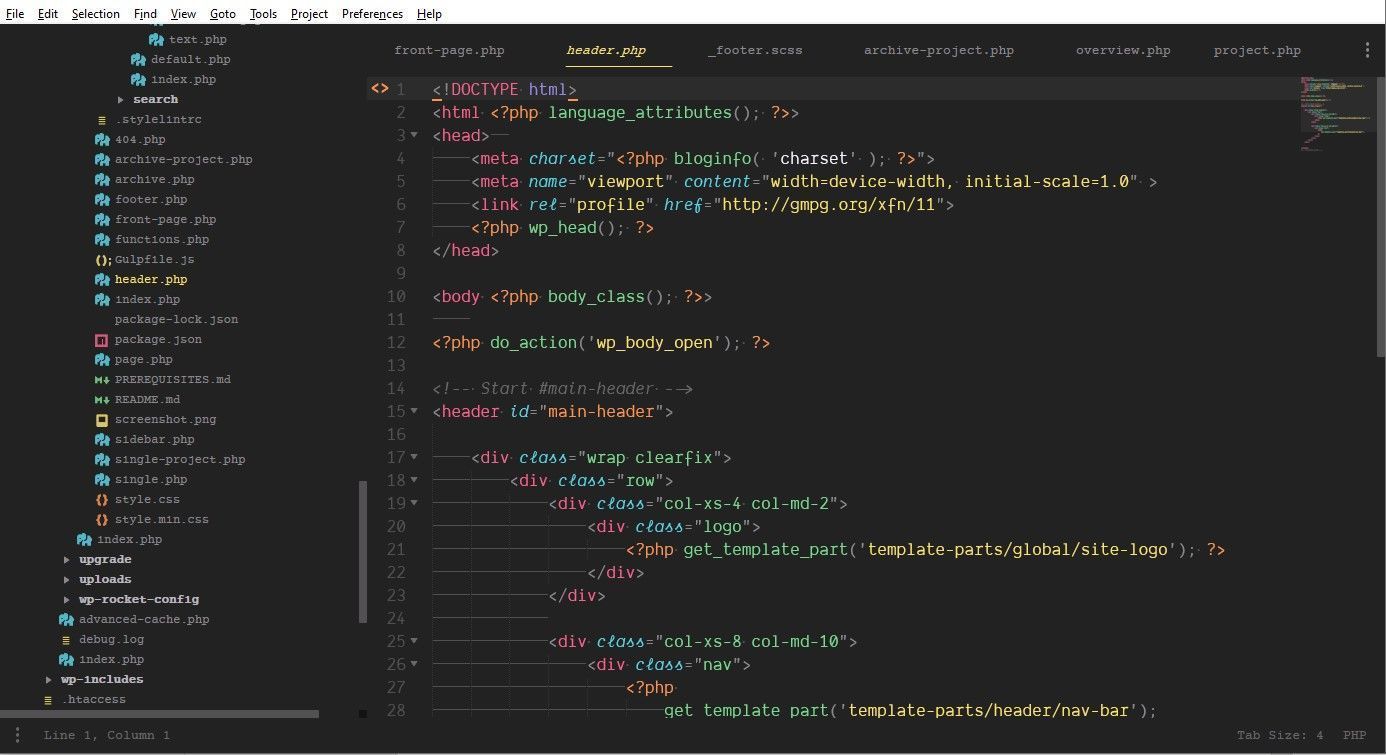Expand the wp-includes folder
This screenshot has width=1386, height=755.
click(x=49, y=680)
